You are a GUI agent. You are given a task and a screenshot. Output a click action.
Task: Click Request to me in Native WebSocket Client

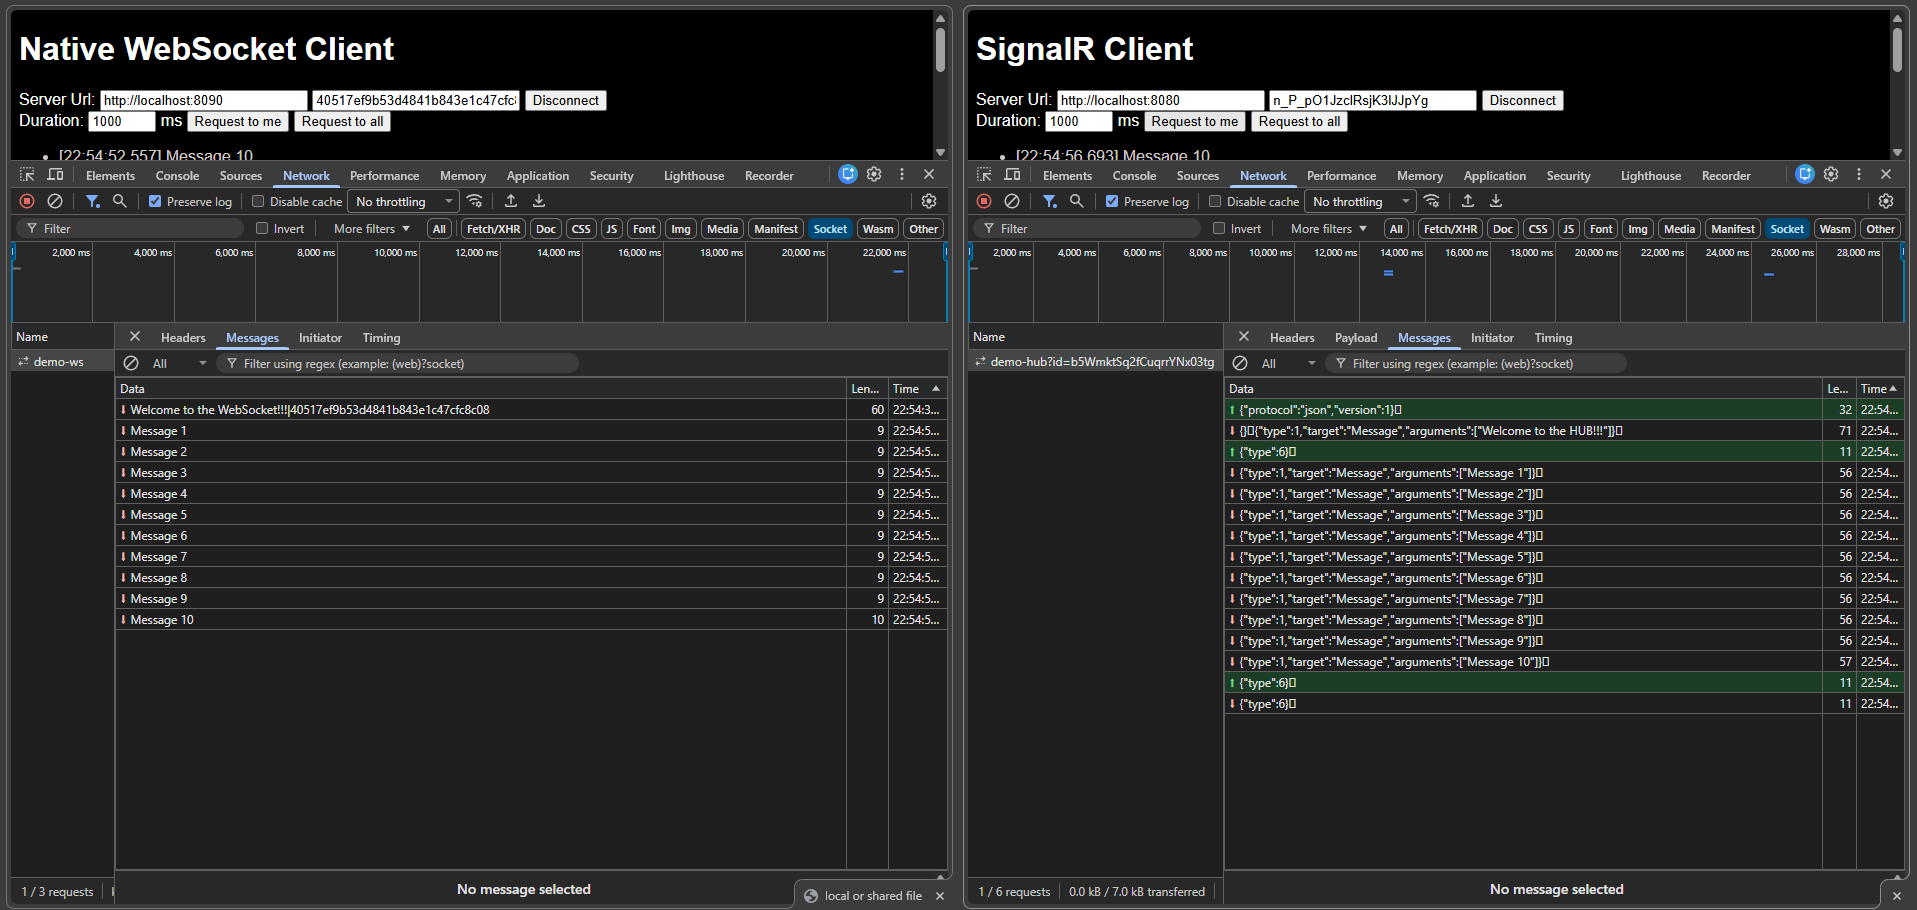click(x=238, y=121)
